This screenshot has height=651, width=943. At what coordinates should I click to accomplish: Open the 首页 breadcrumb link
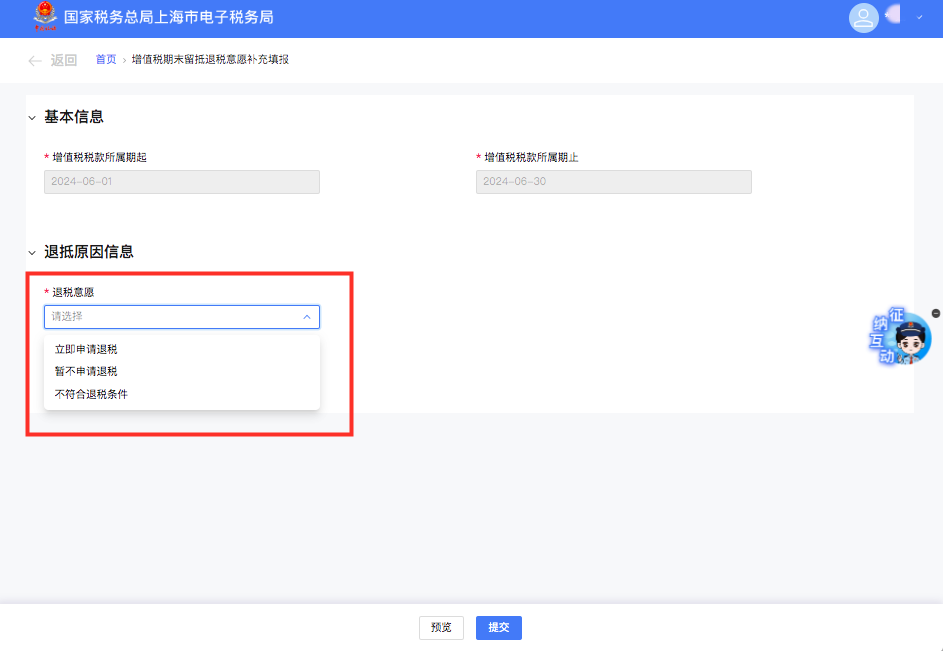click(x=106, y=60)
